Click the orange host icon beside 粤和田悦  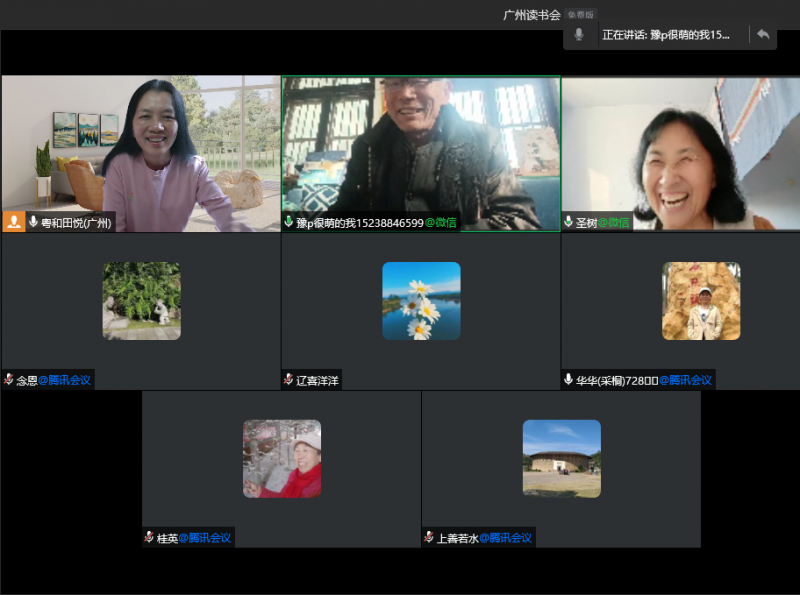click(14, 222)
